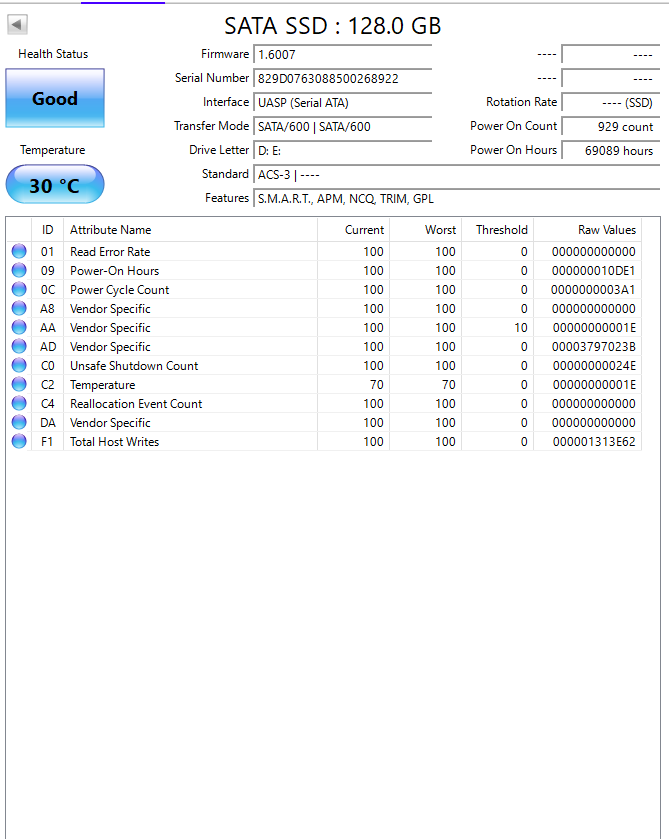This screenshot has height=839, width=669.
Task: Click raw value 0000000003A1
Action: [594, 289]
